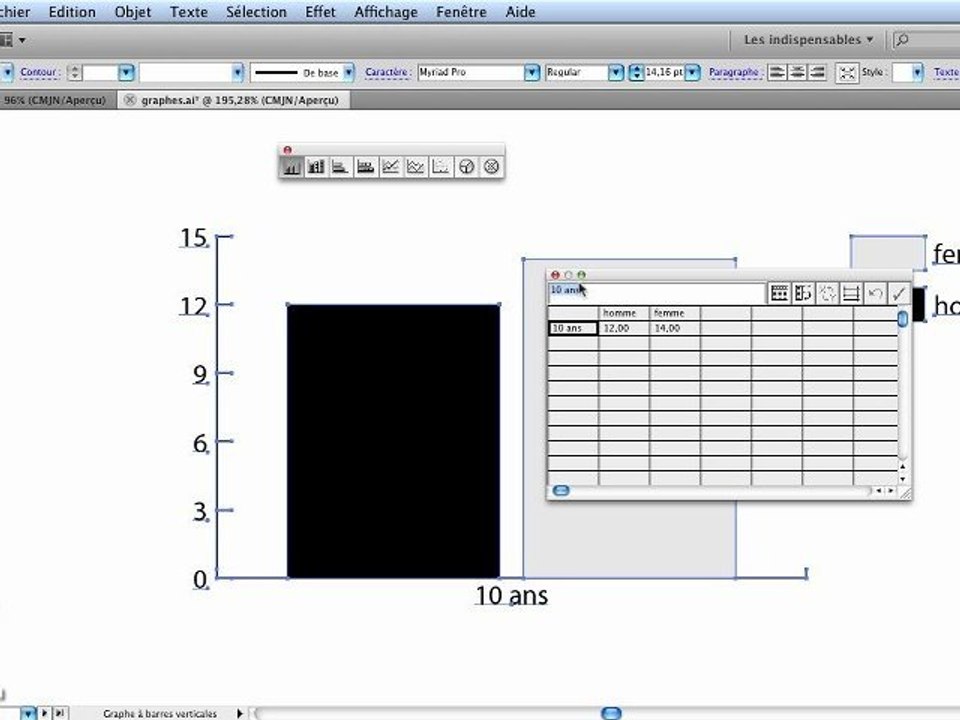Open arrange documents dropdown arrow
This screenshot has width=960, height=720.
[x=23, y=40]
